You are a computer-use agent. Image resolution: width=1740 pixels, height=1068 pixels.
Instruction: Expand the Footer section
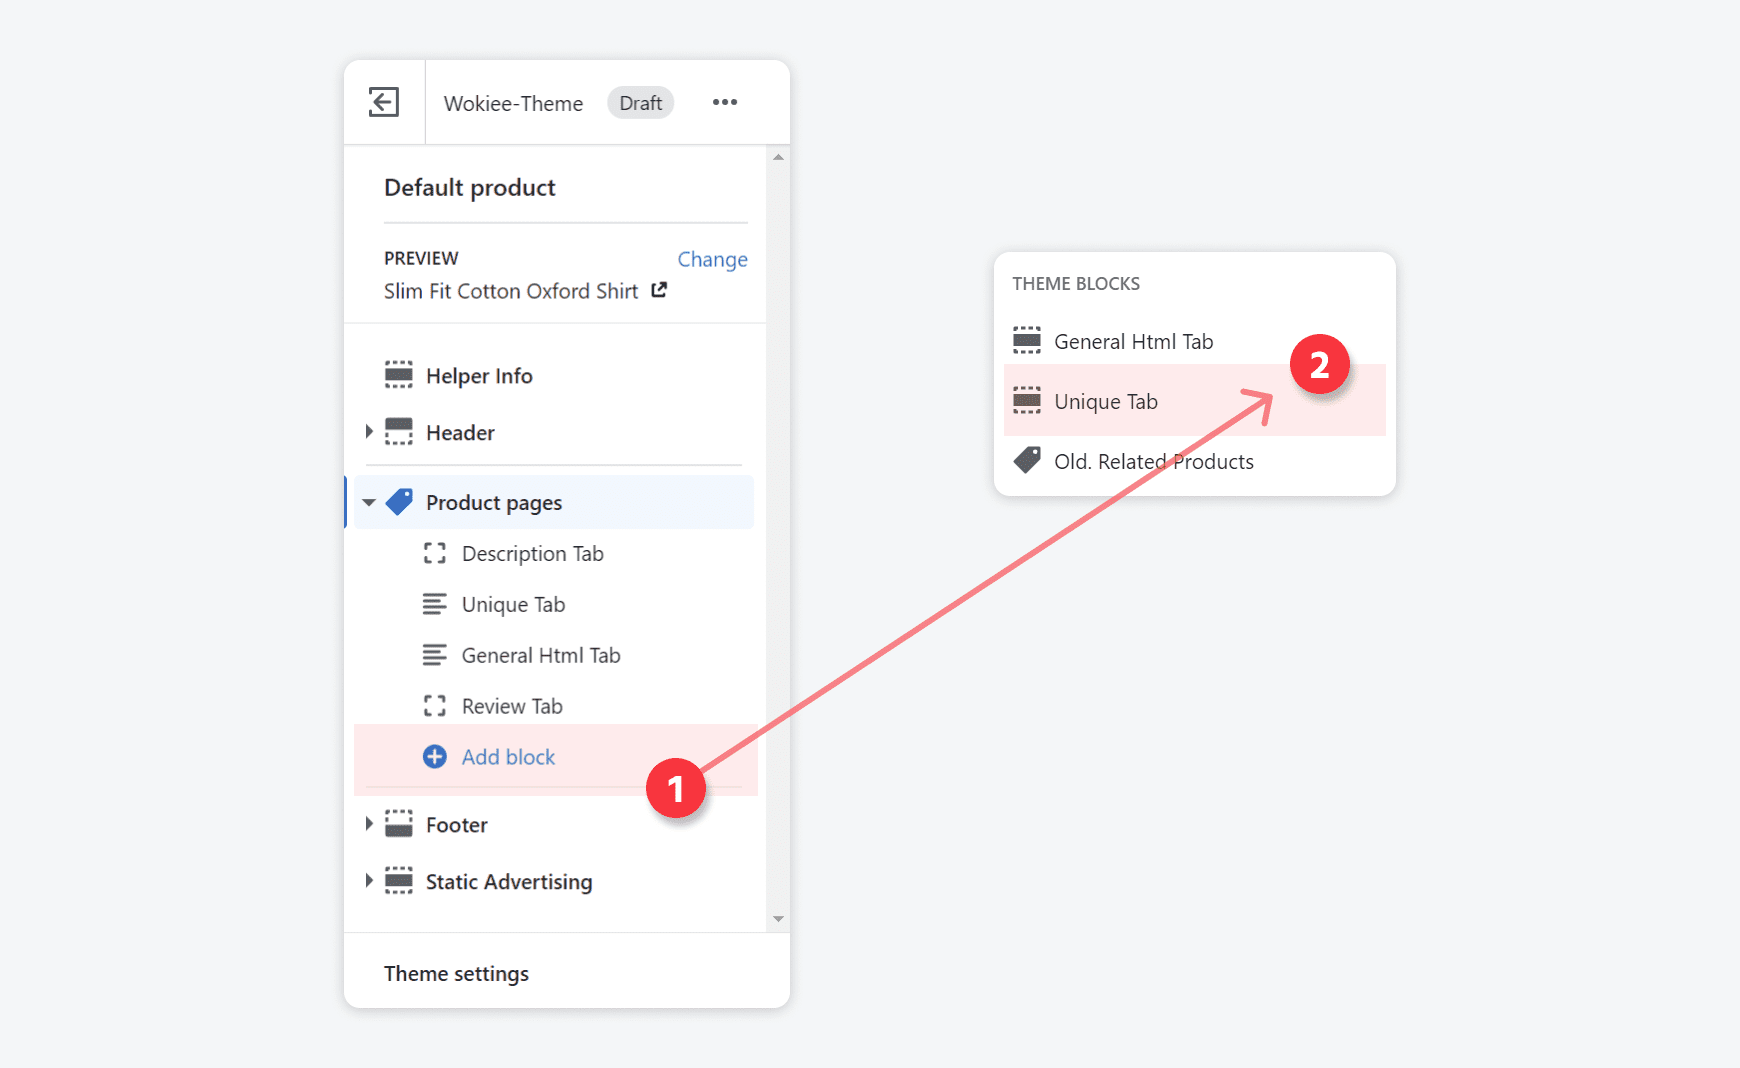click(x=369, y=823)
